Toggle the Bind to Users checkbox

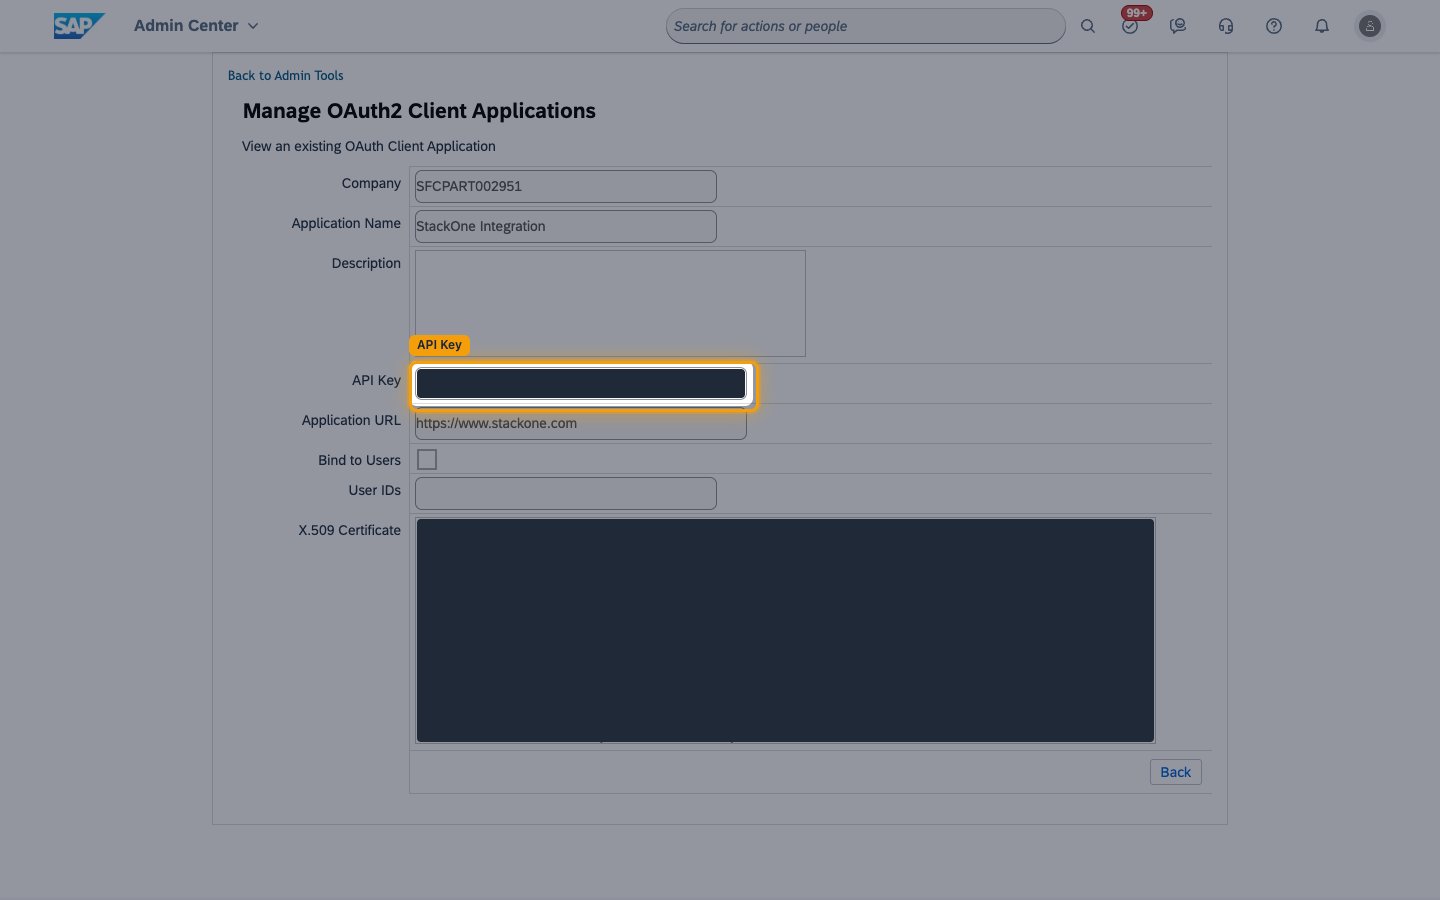coord(427,460)
